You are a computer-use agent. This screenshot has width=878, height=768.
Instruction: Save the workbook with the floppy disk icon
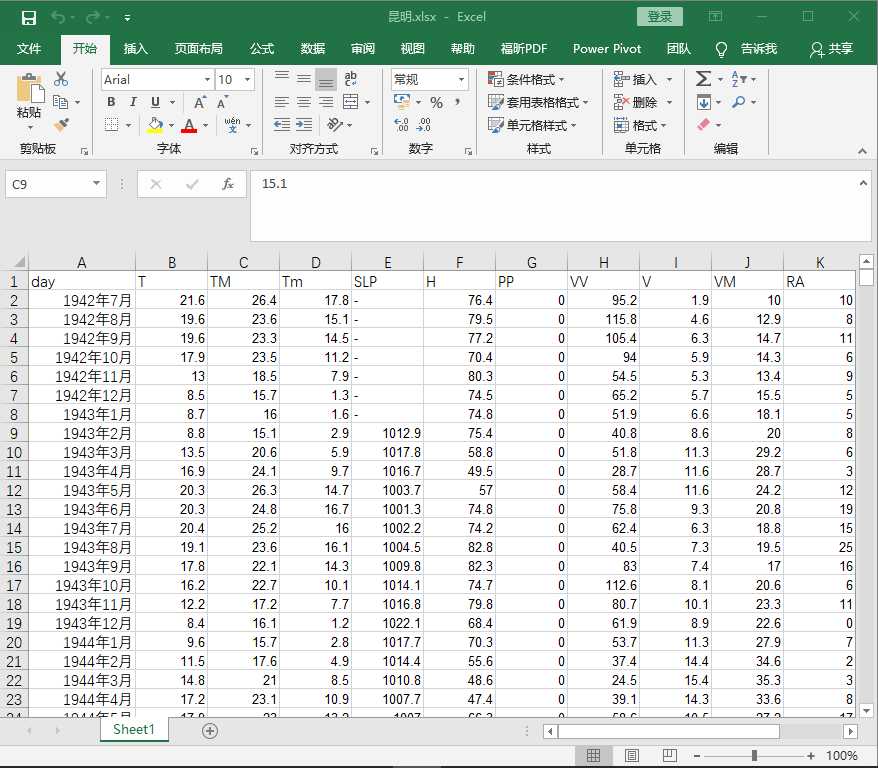[29, 18]
